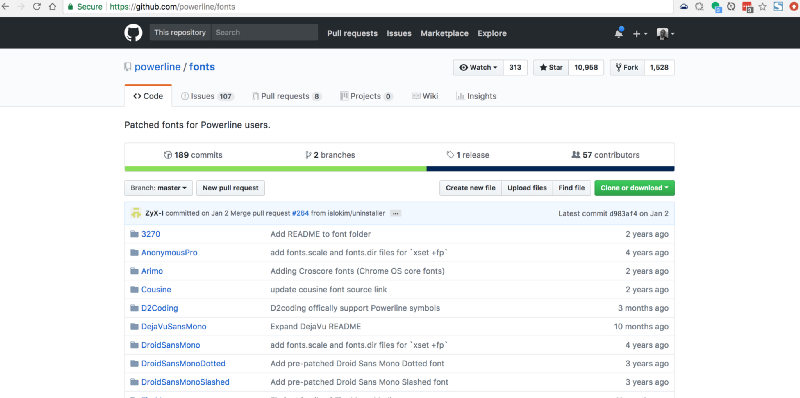This screenshot has width=800, height=398.
Task: Switch to the Pull requests 8 tab
Action: click(287, 96)
